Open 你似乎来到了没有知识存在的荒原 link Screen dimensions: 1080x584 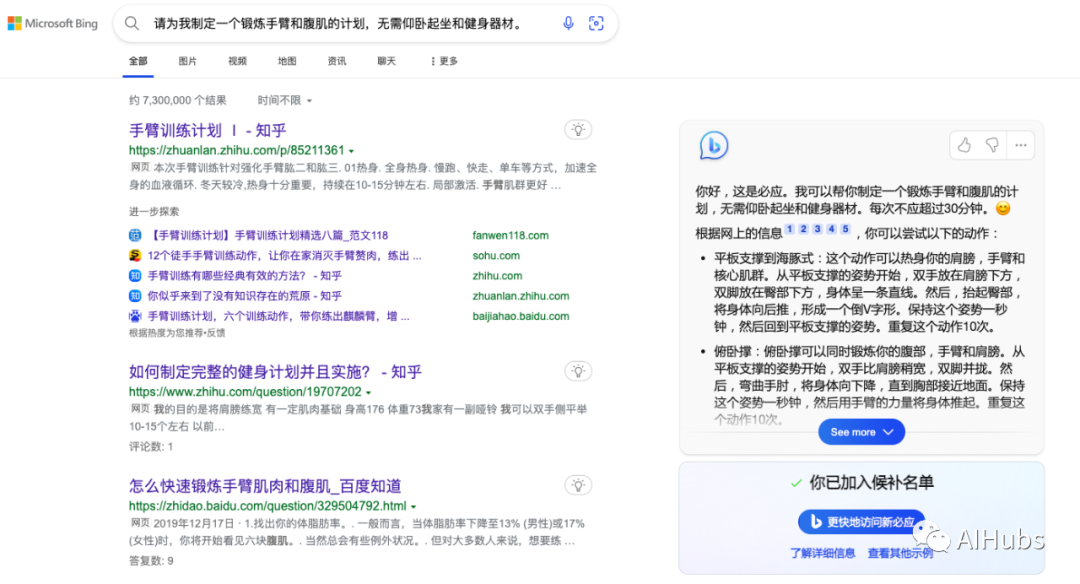[x=245, y=296]
